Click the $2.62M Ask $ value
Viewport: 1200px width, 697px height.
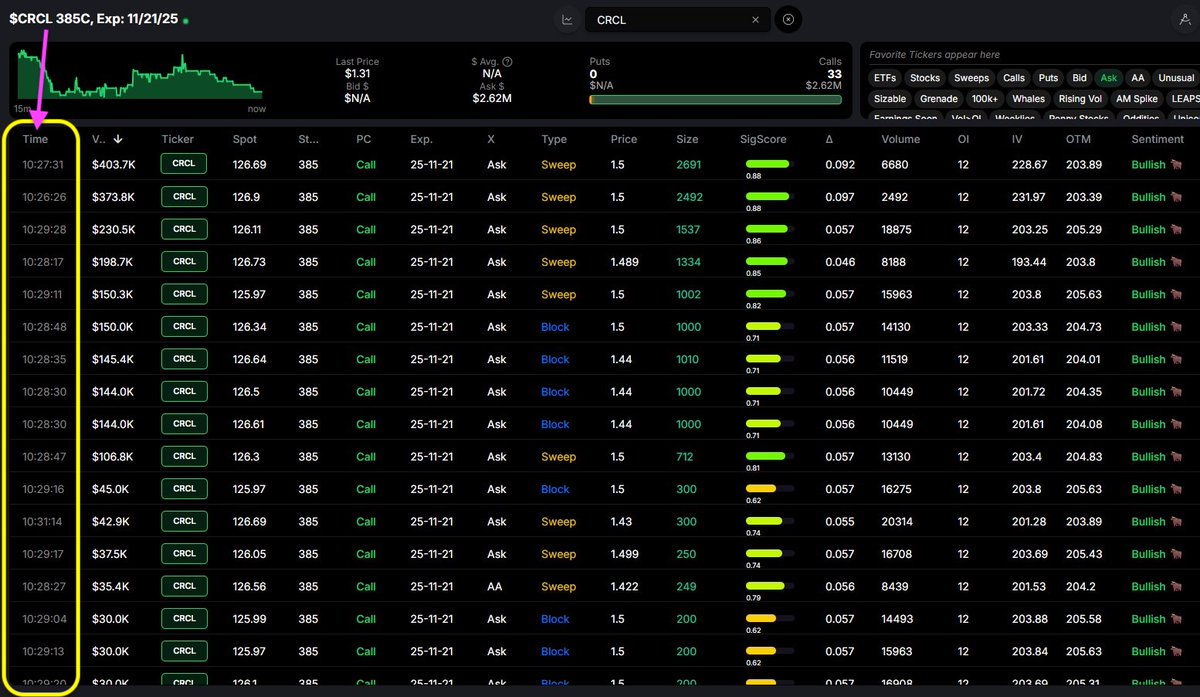[494, 99]
